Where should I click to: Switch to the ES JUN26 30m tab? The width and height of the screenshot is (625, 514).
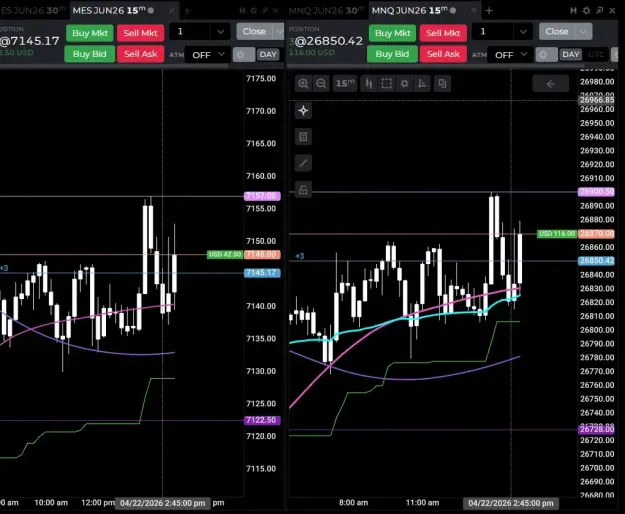pyautogui.click(x=33, y=11)
